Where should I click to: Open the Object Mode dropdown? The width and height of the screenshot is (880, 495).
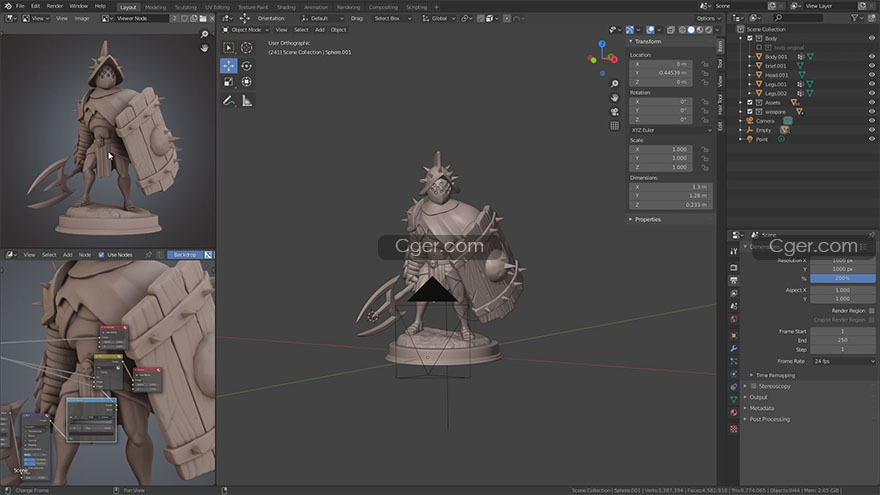(246, 30)
